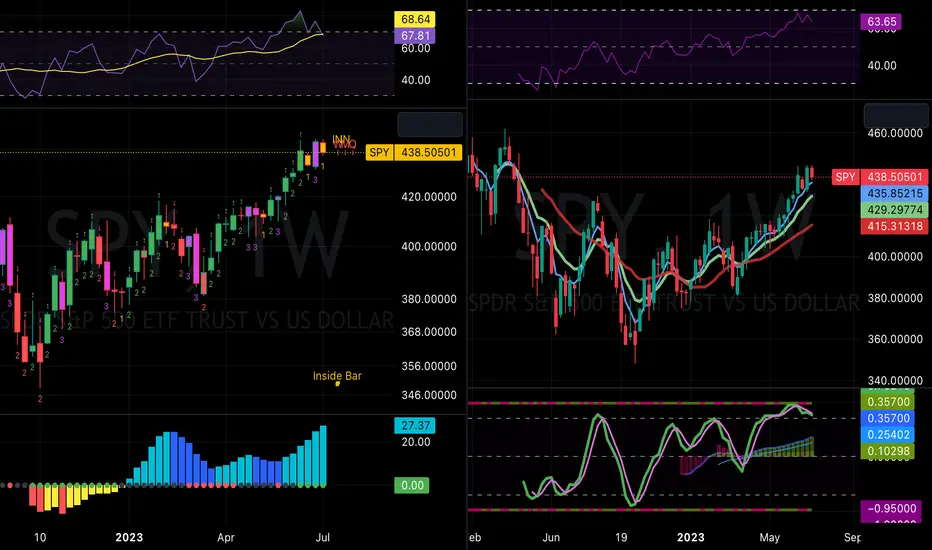
Task: Select 356.00000 on the price axis
Action: coord(429,366)
